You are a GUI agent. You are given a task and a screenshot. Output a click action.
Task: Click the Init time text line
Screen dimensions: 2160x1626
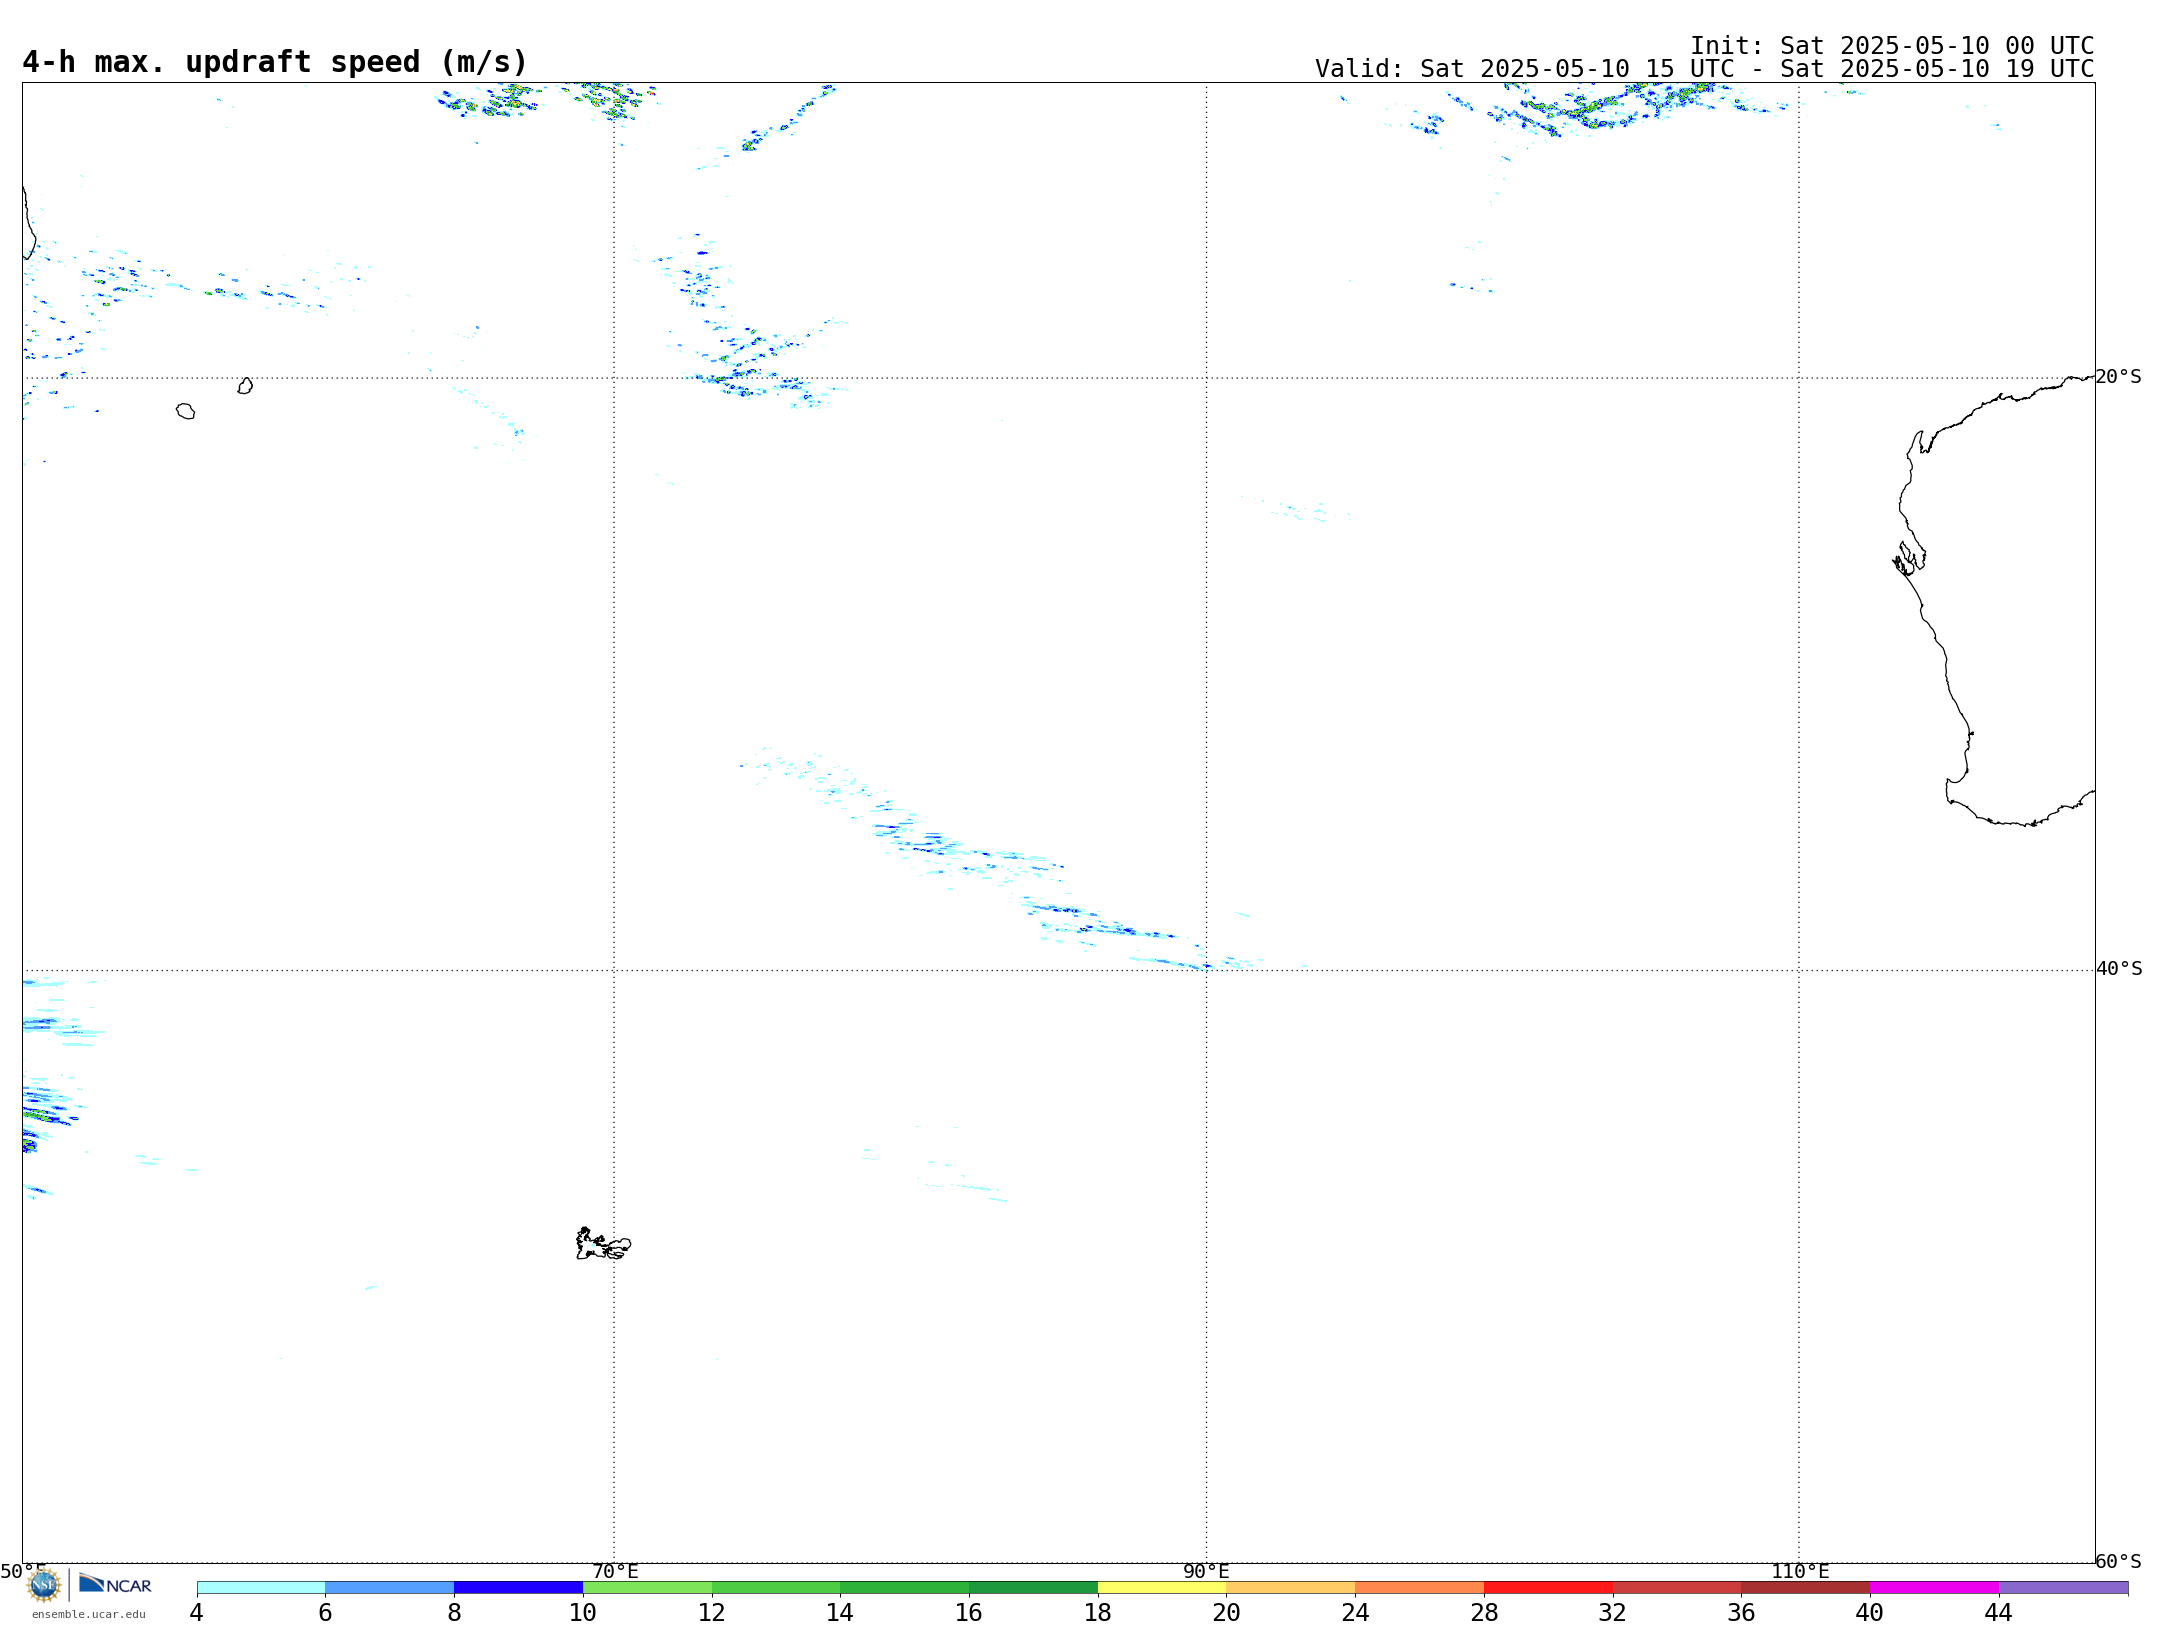tap(1892, 45)
